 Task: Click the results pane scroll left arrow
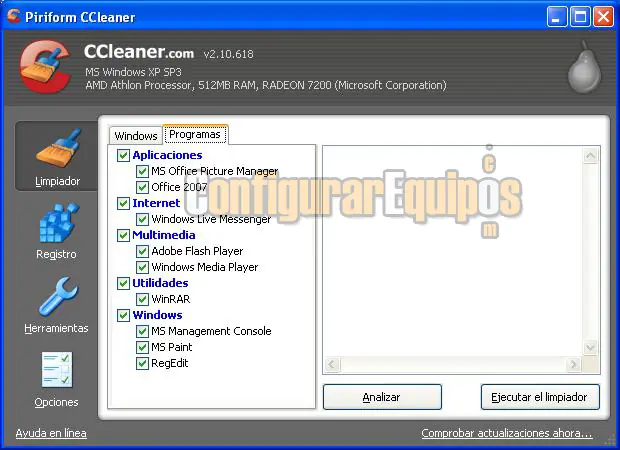(332, 364)
